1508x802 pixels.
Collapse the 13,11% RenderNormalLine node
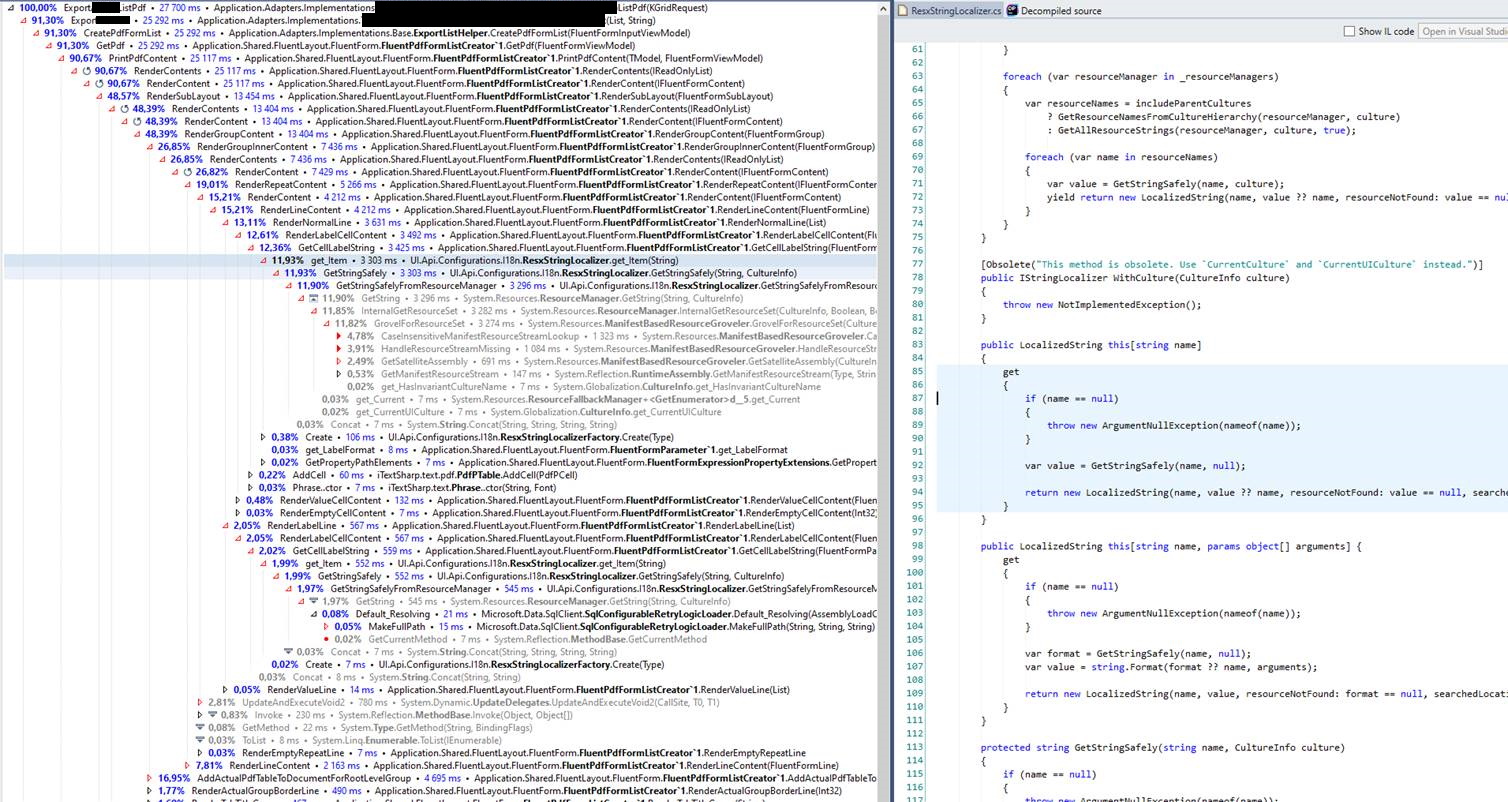(x=226, y=223)
